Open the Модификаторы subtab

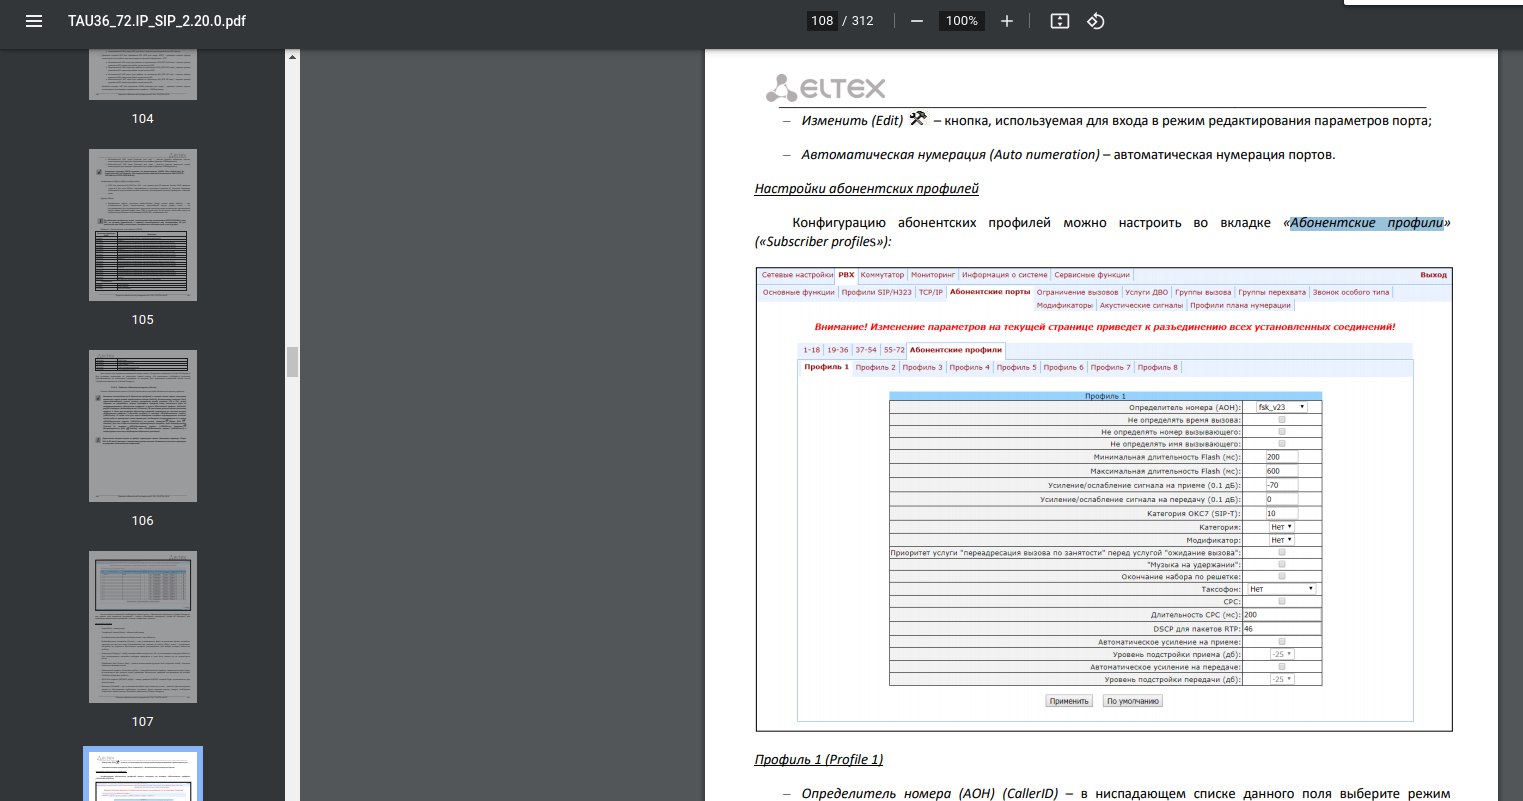click(1065, 305)
